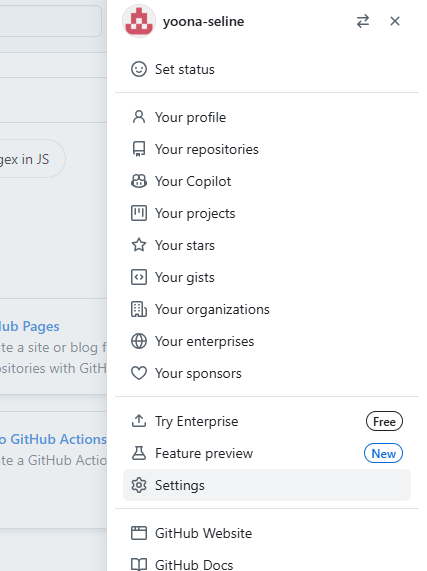427x571 pixels.
Task: Open Settings from the menu
Action: pos(267,485)
